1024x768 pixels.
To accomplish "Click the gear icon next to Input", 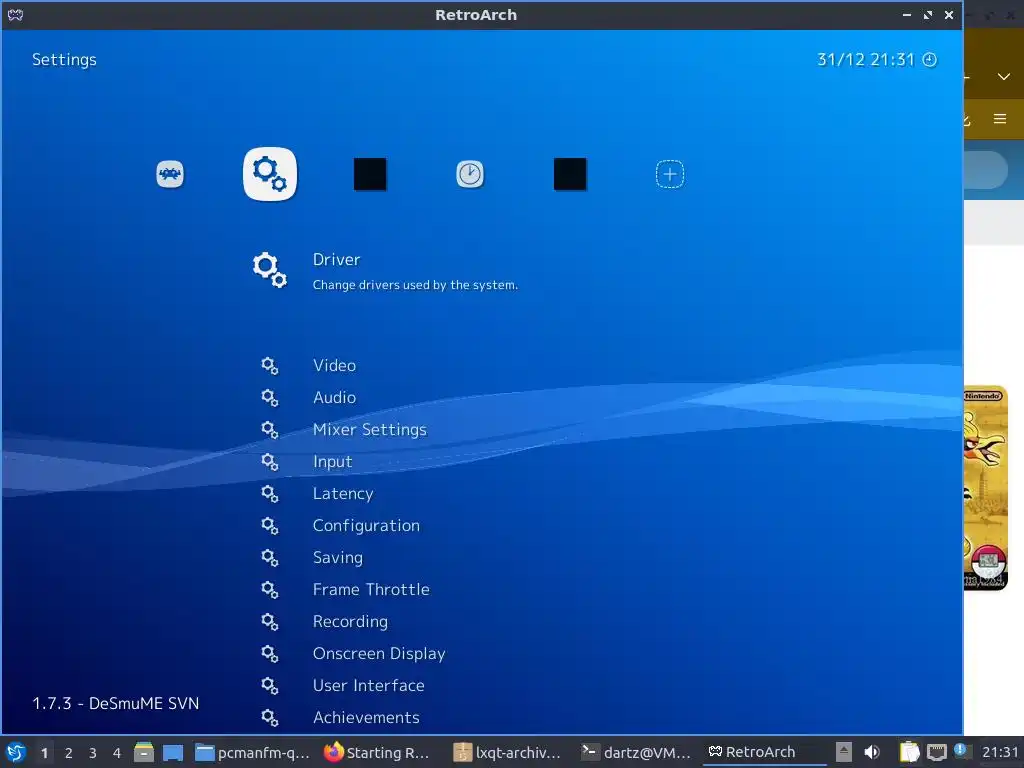I will point(270,462).
